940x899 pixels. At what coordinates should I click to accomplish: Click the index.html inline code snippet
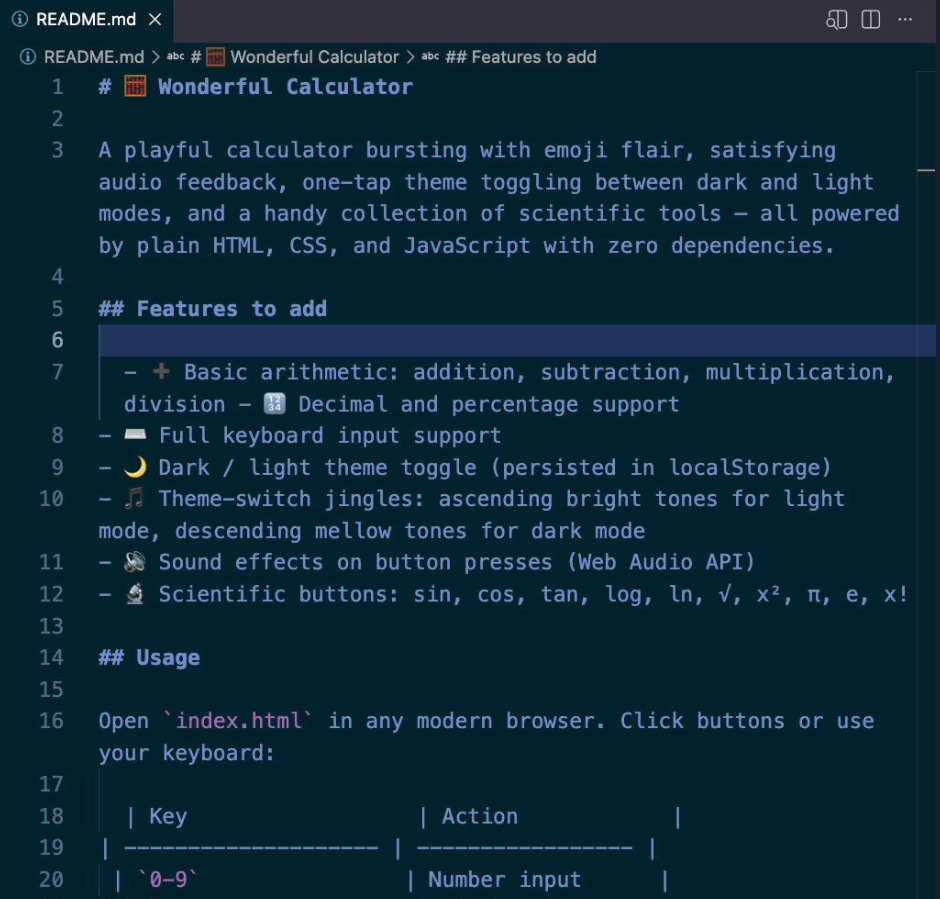coord(239,720)
